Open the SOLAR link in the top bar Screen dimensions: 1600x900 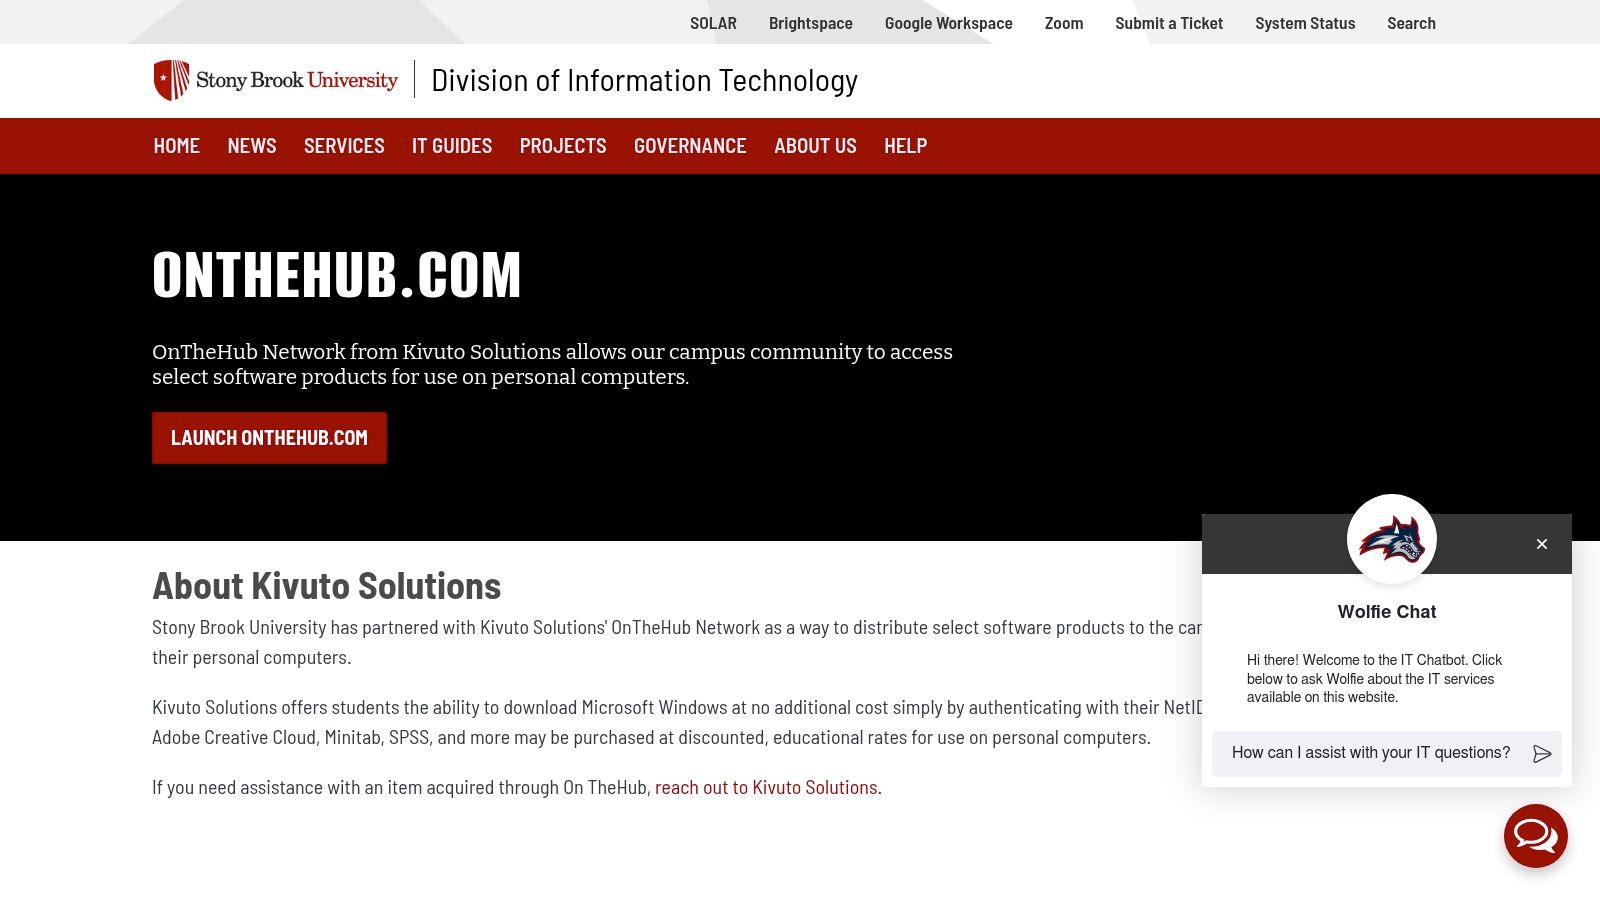[x=713, y=23]
